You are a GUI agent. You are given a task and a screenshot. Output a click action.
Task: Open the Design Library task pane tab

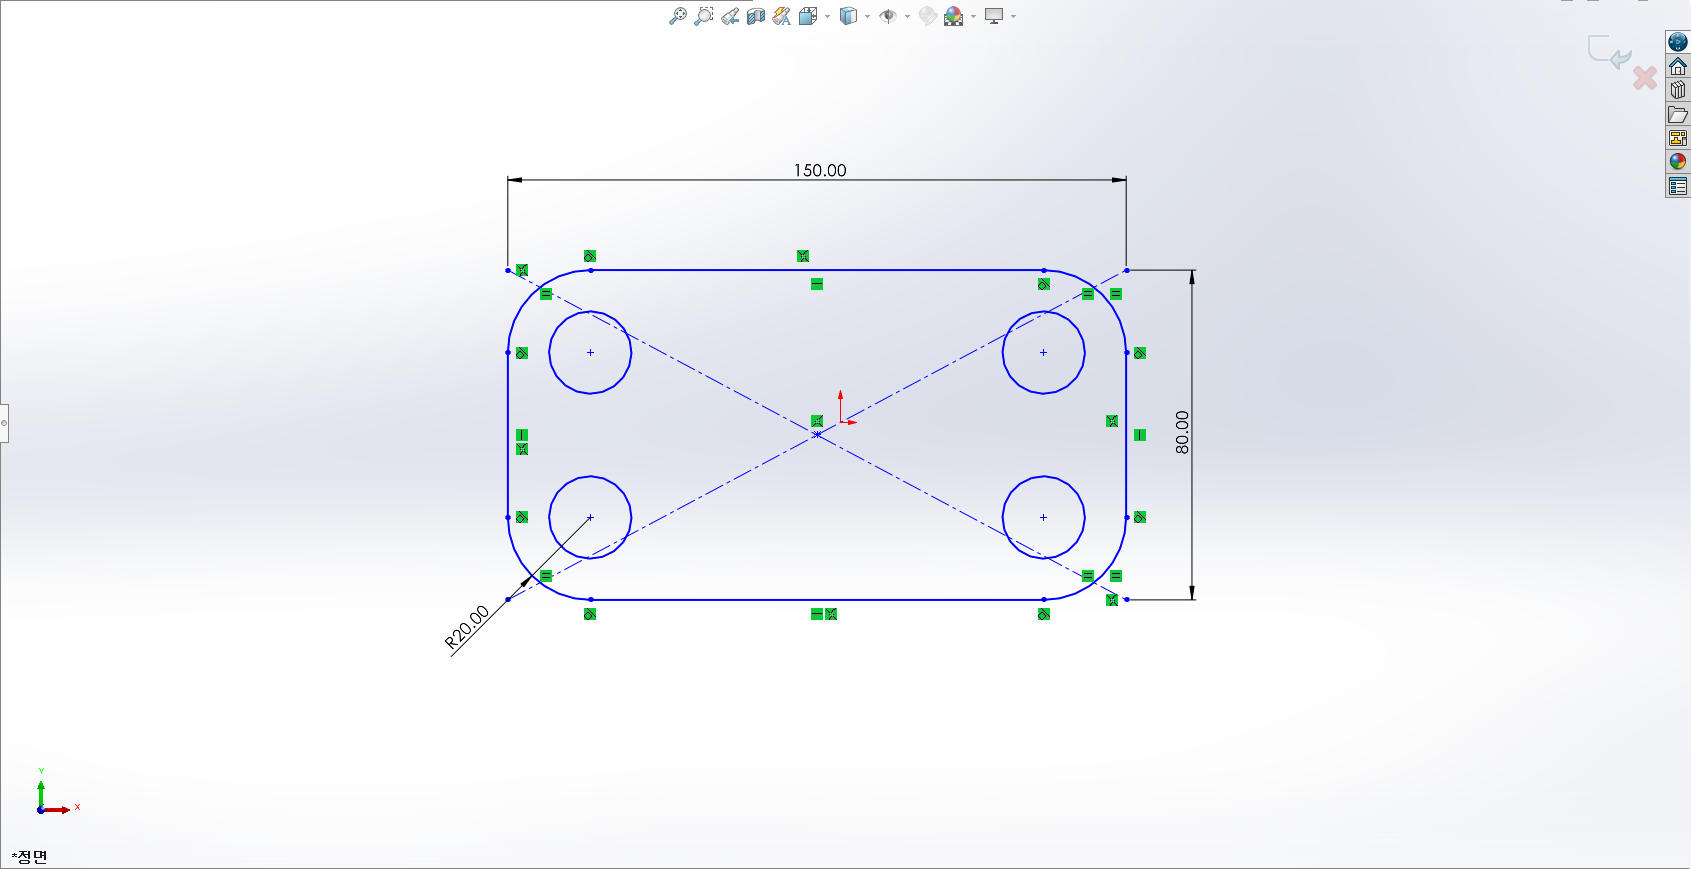(x=1678, y=90)
